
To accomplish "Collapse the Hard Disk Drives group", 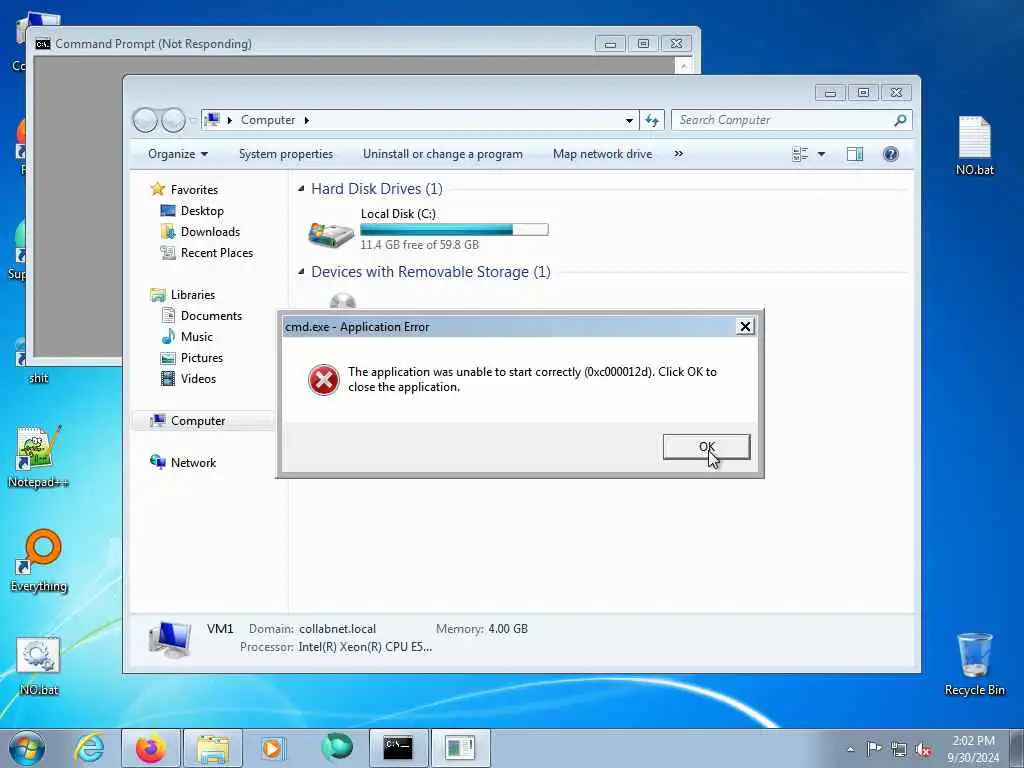I will [301, 189].
